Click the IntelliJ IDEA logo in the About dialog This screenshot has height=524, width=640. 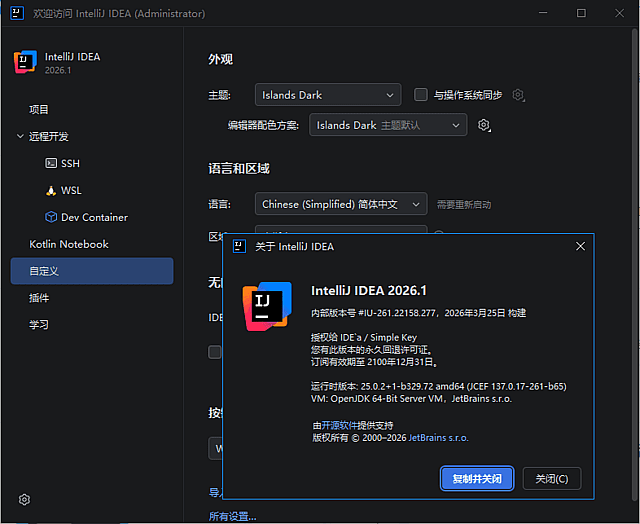(x=267, y=305)
